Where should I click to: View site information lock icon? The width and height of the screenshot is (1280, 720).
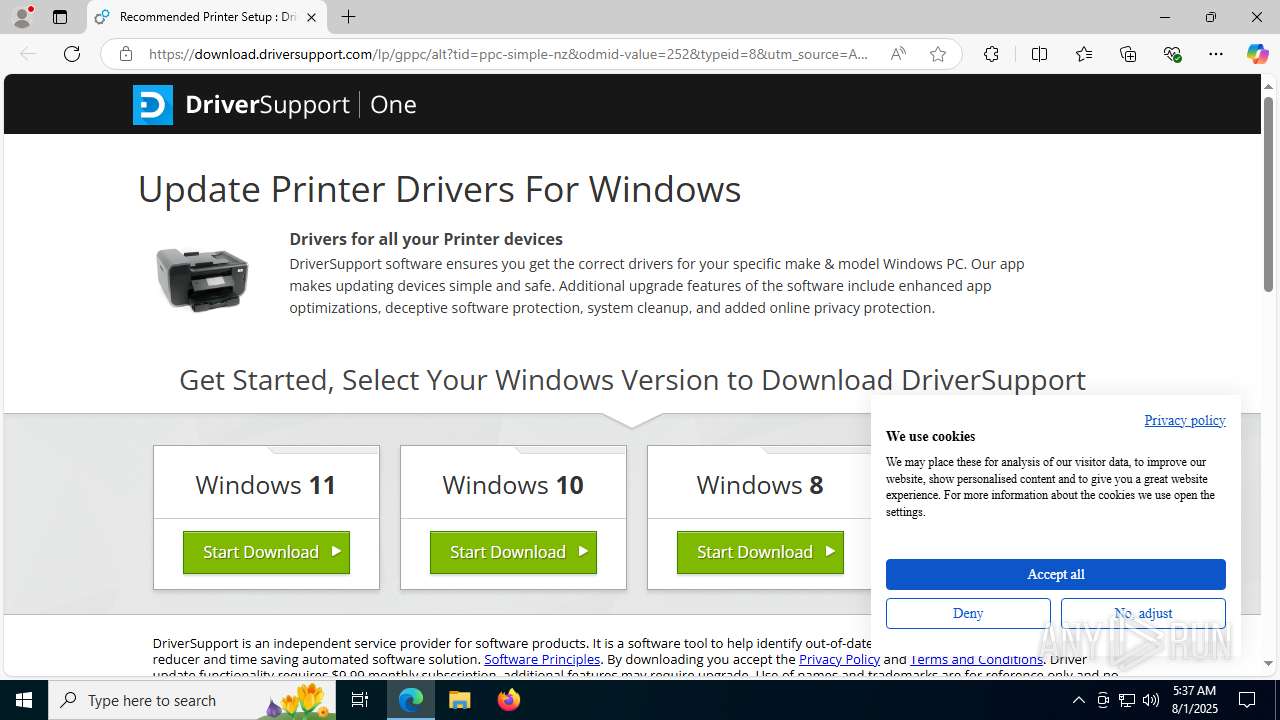click(125, 54)
